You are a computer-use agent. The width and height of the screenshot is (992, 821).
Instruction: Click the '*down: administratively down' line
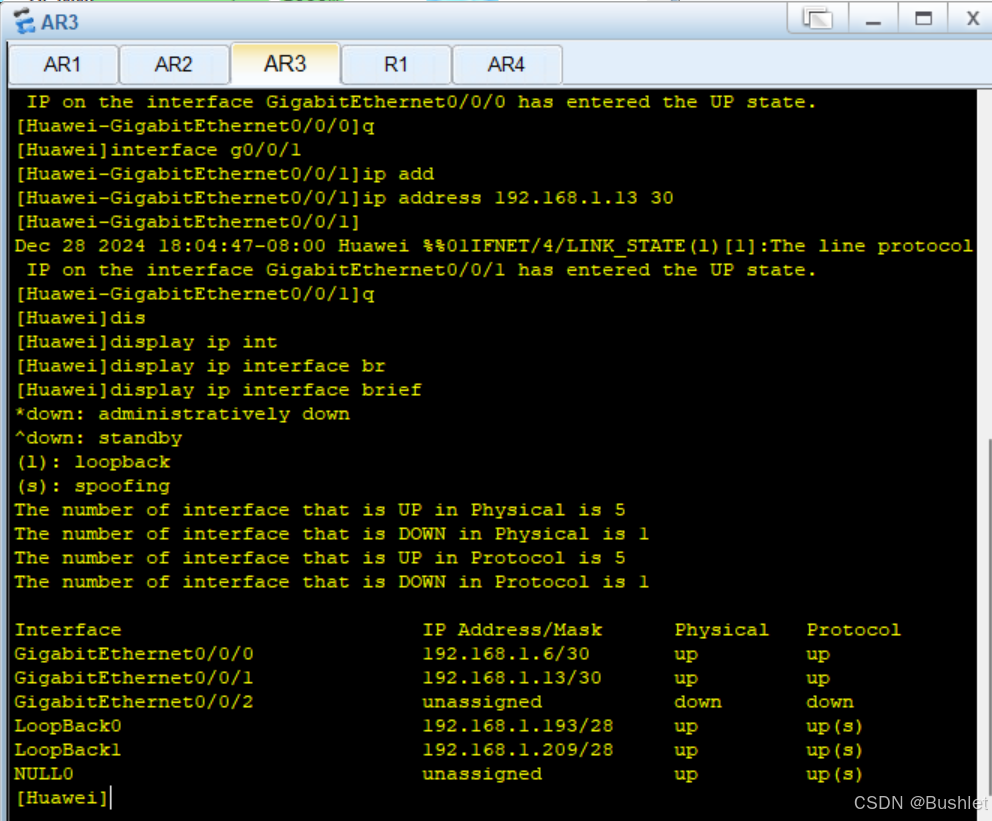182,414
